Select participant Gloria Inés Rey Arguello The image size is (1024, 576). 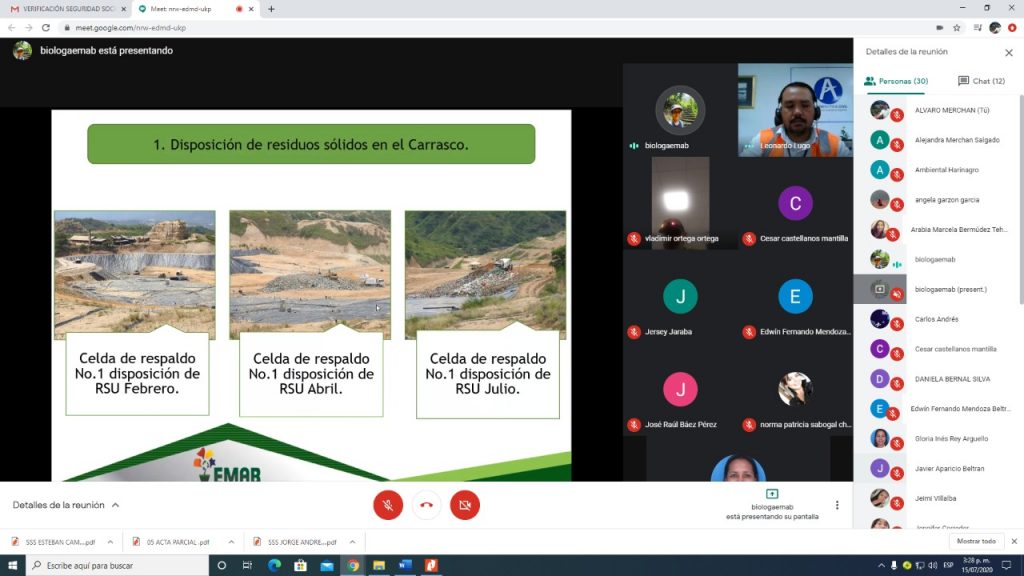(939, 439)
